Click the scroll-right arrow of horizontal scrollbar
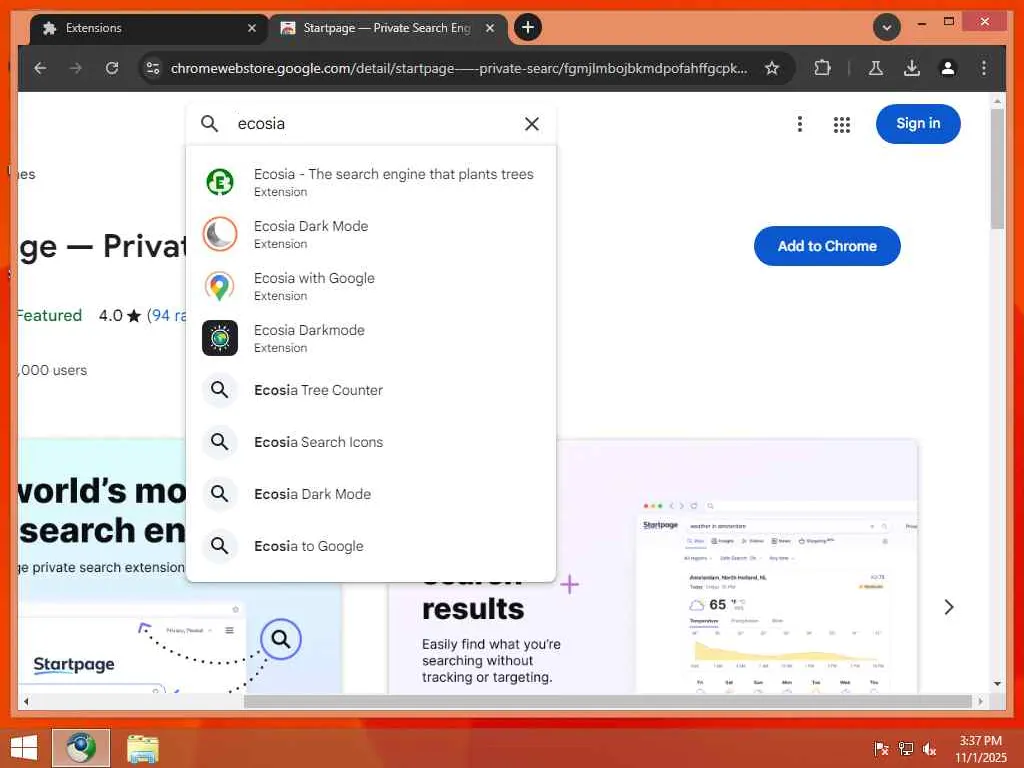 (980, 701)
